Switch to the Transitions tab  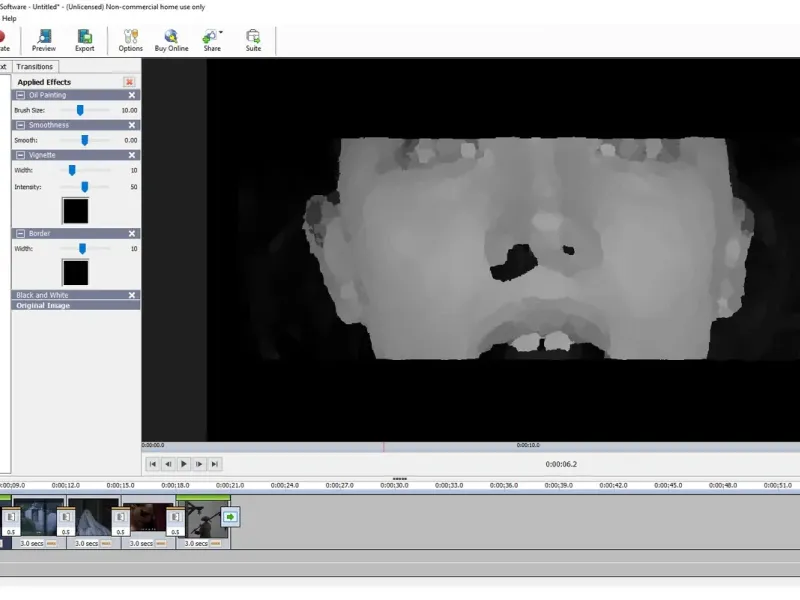[x=34, y=67]
